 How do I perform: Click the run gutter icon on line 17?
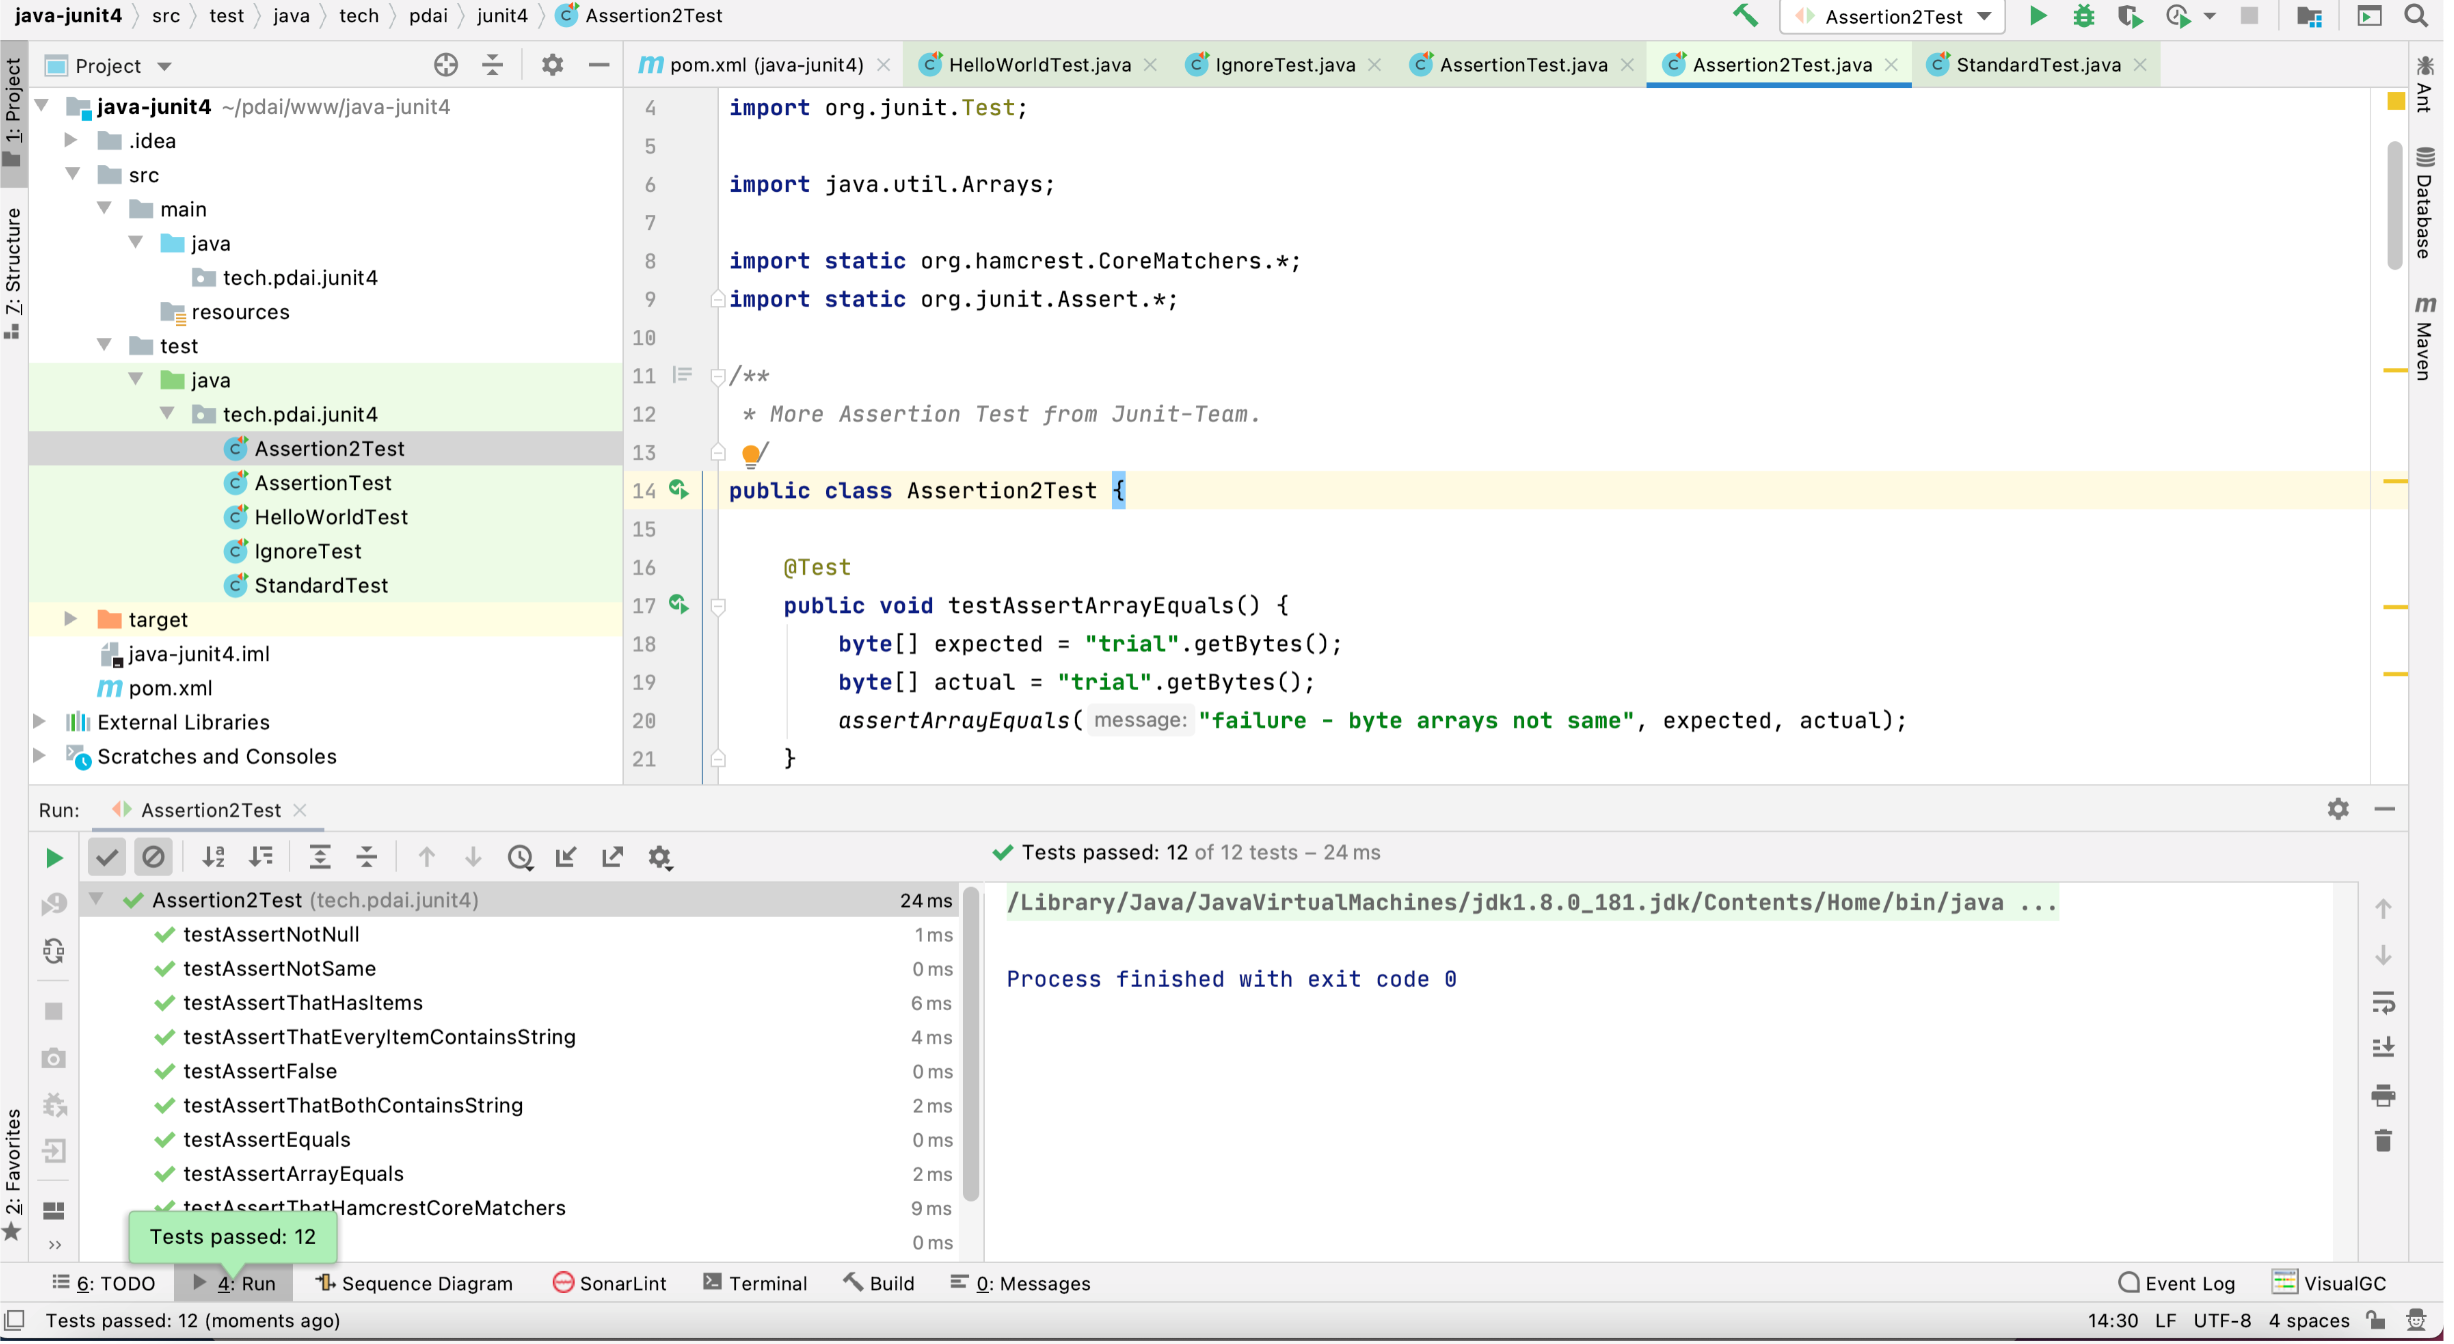[x=681, y=606]
